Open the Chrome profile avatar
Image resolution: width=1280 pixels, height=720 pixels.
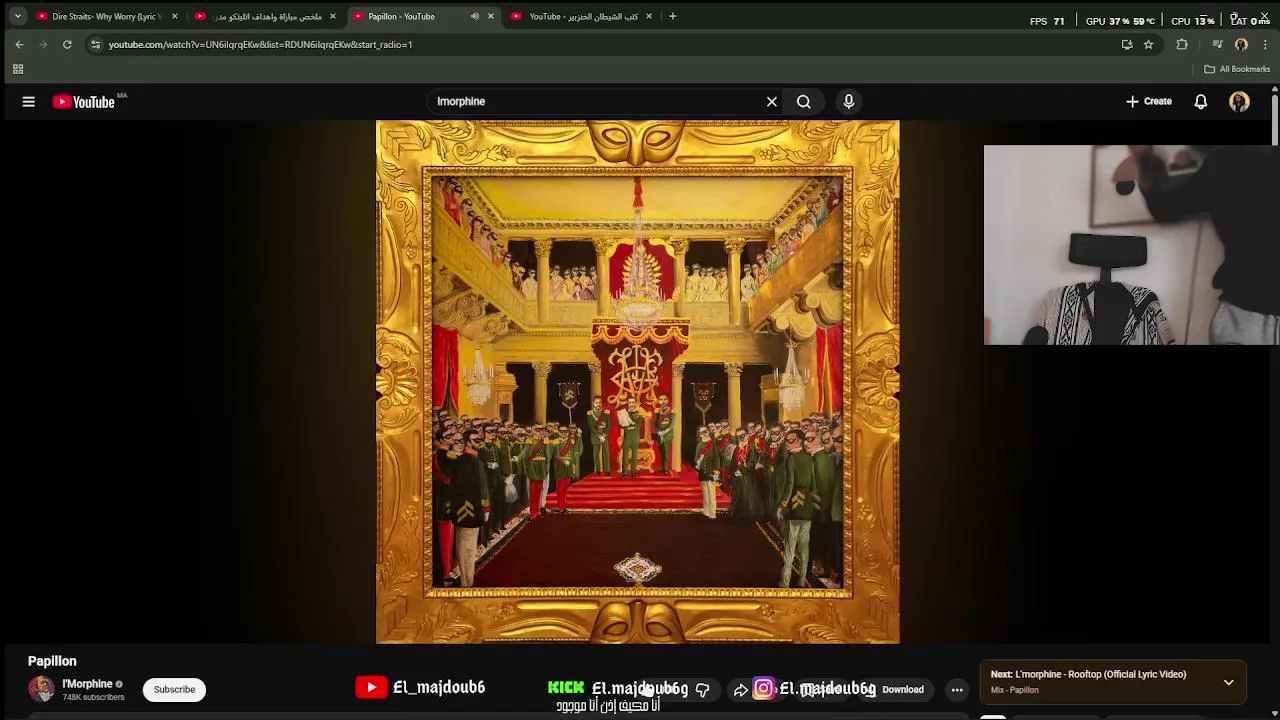pyautogui.click(x=1241, y=44)
